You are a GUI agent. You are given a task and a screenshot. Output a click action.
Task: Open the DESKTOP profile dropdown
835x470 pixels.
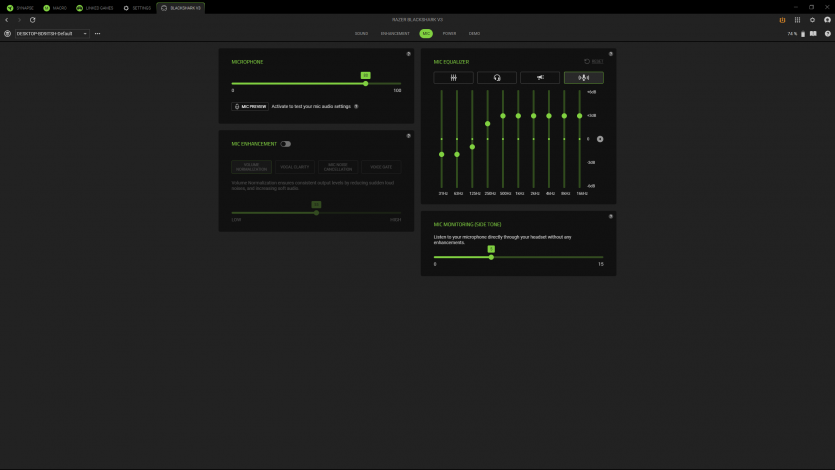(x=52, y=33)
